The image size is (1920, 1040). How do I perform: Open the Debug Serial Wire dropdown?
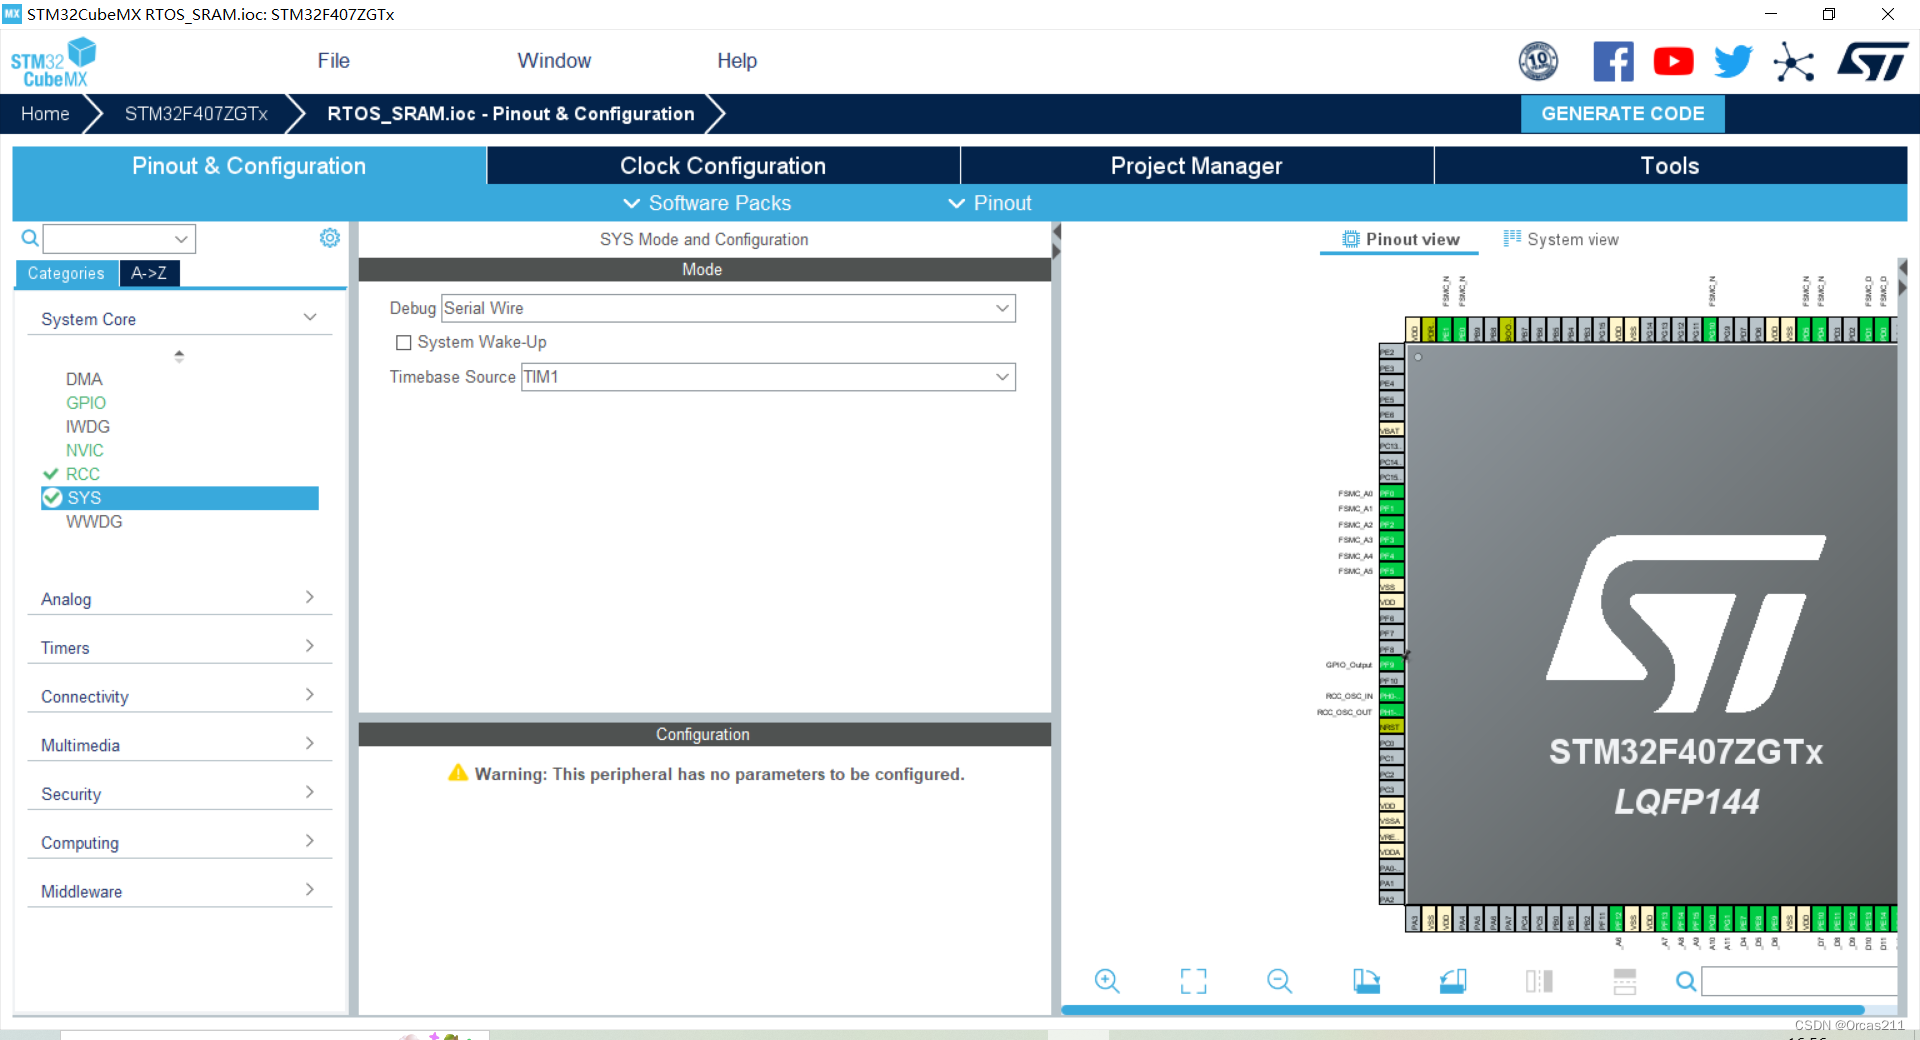tap(1001, 308)
